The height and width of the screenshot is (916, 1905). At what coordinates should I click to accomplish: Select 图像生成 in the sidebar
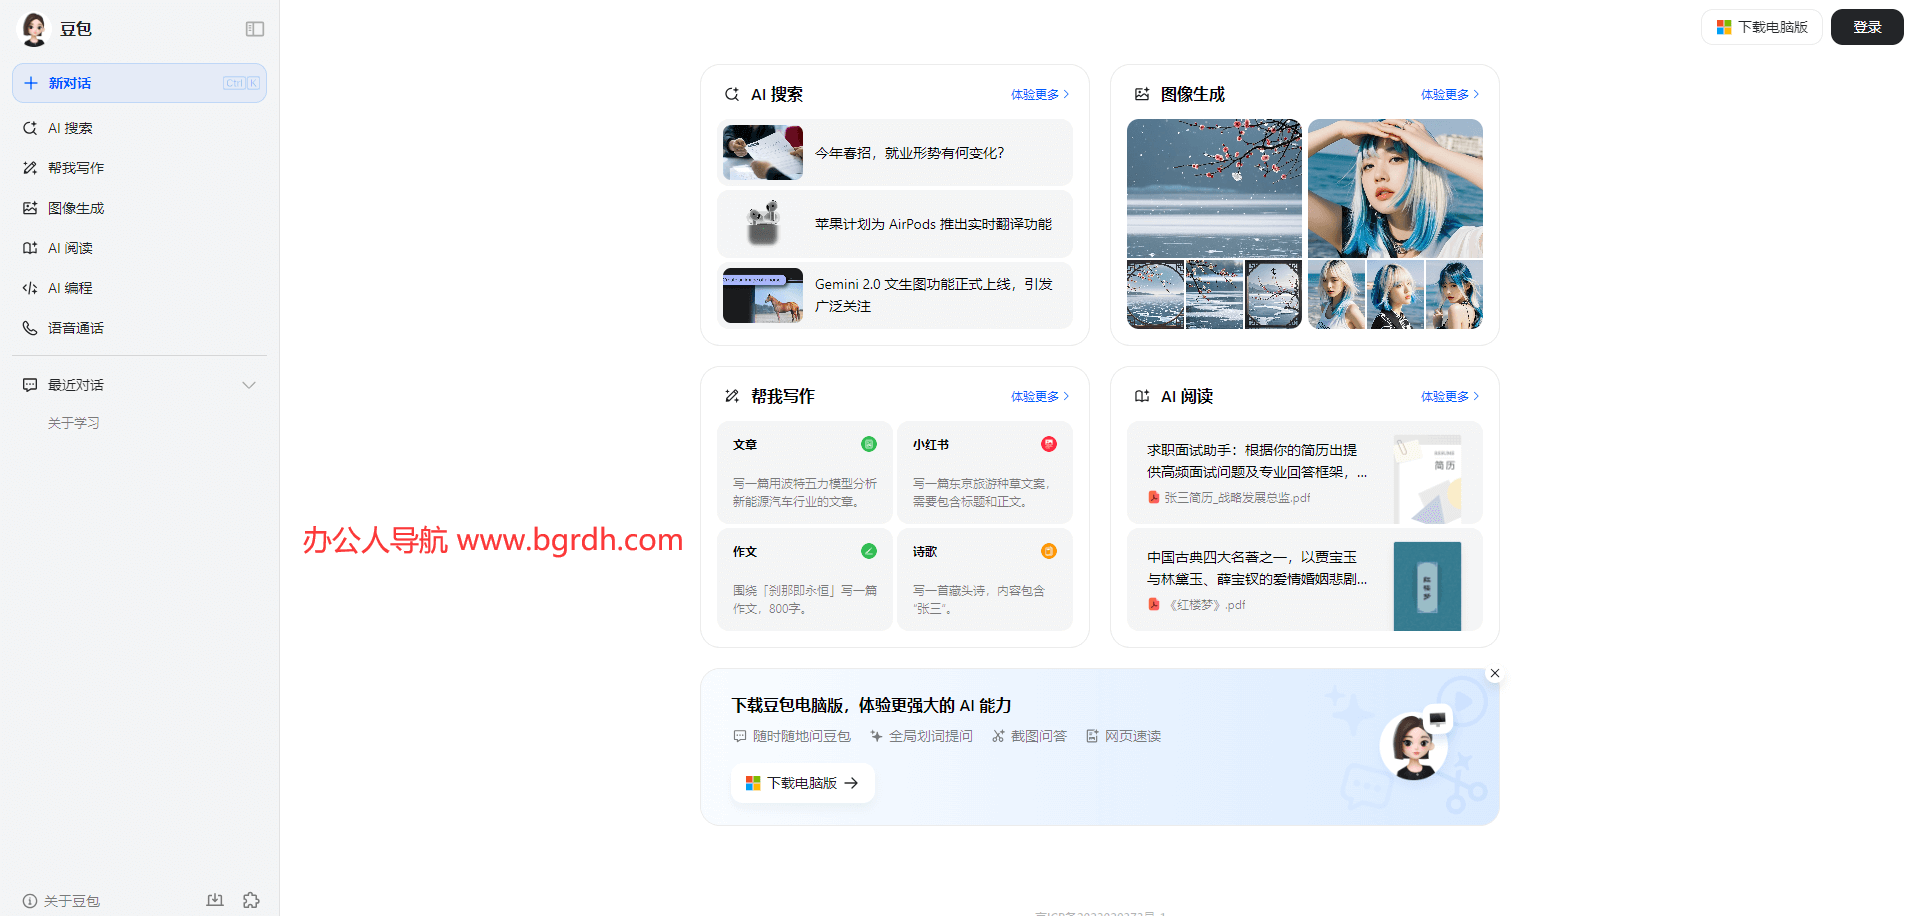[139, 208]
